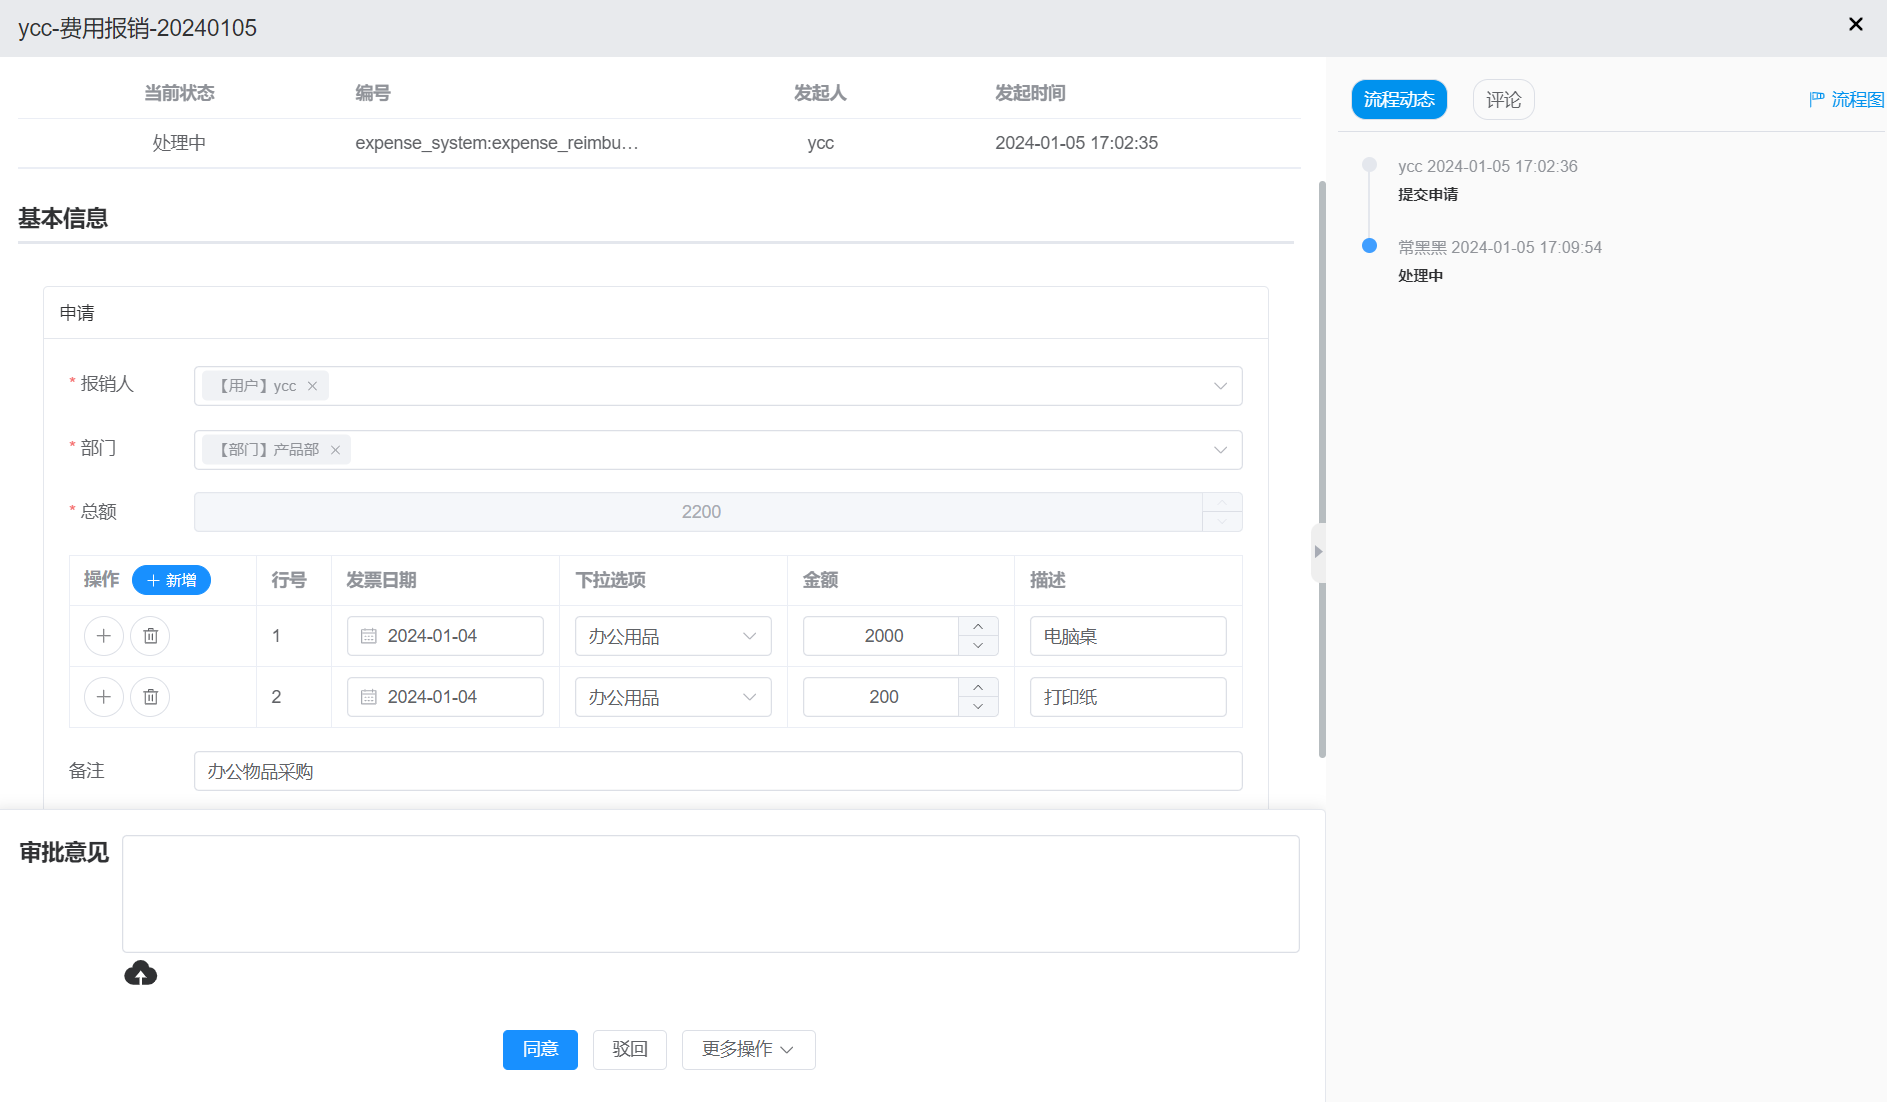Click the 提交申请 timeline node
Screen dimensions: 1887x1102
1369,165
